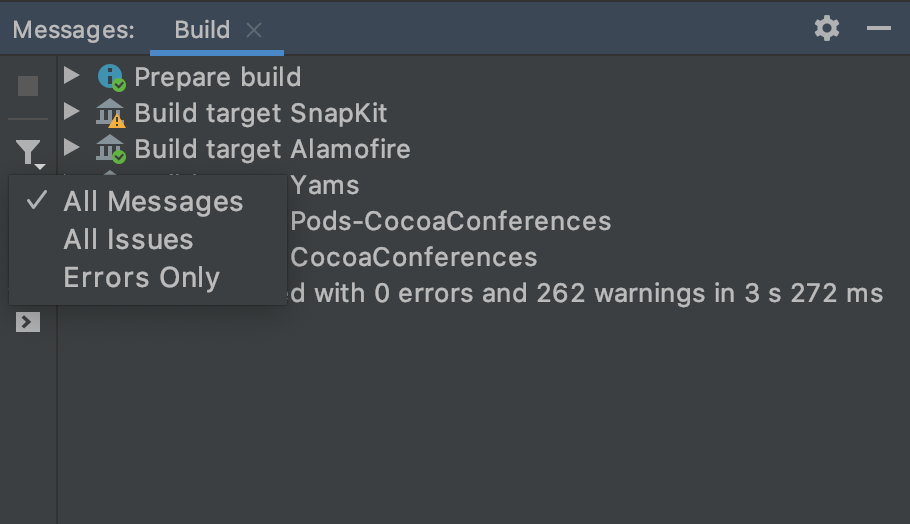Expand the Build target SnapKit node
910x524 pixels.
pos(71,112)
